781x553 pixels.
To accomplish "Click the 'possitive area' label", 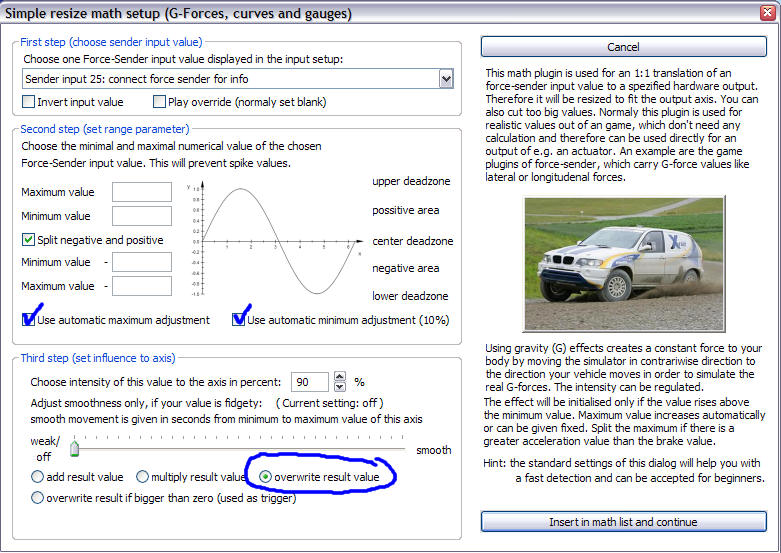I will pos(405,210).
